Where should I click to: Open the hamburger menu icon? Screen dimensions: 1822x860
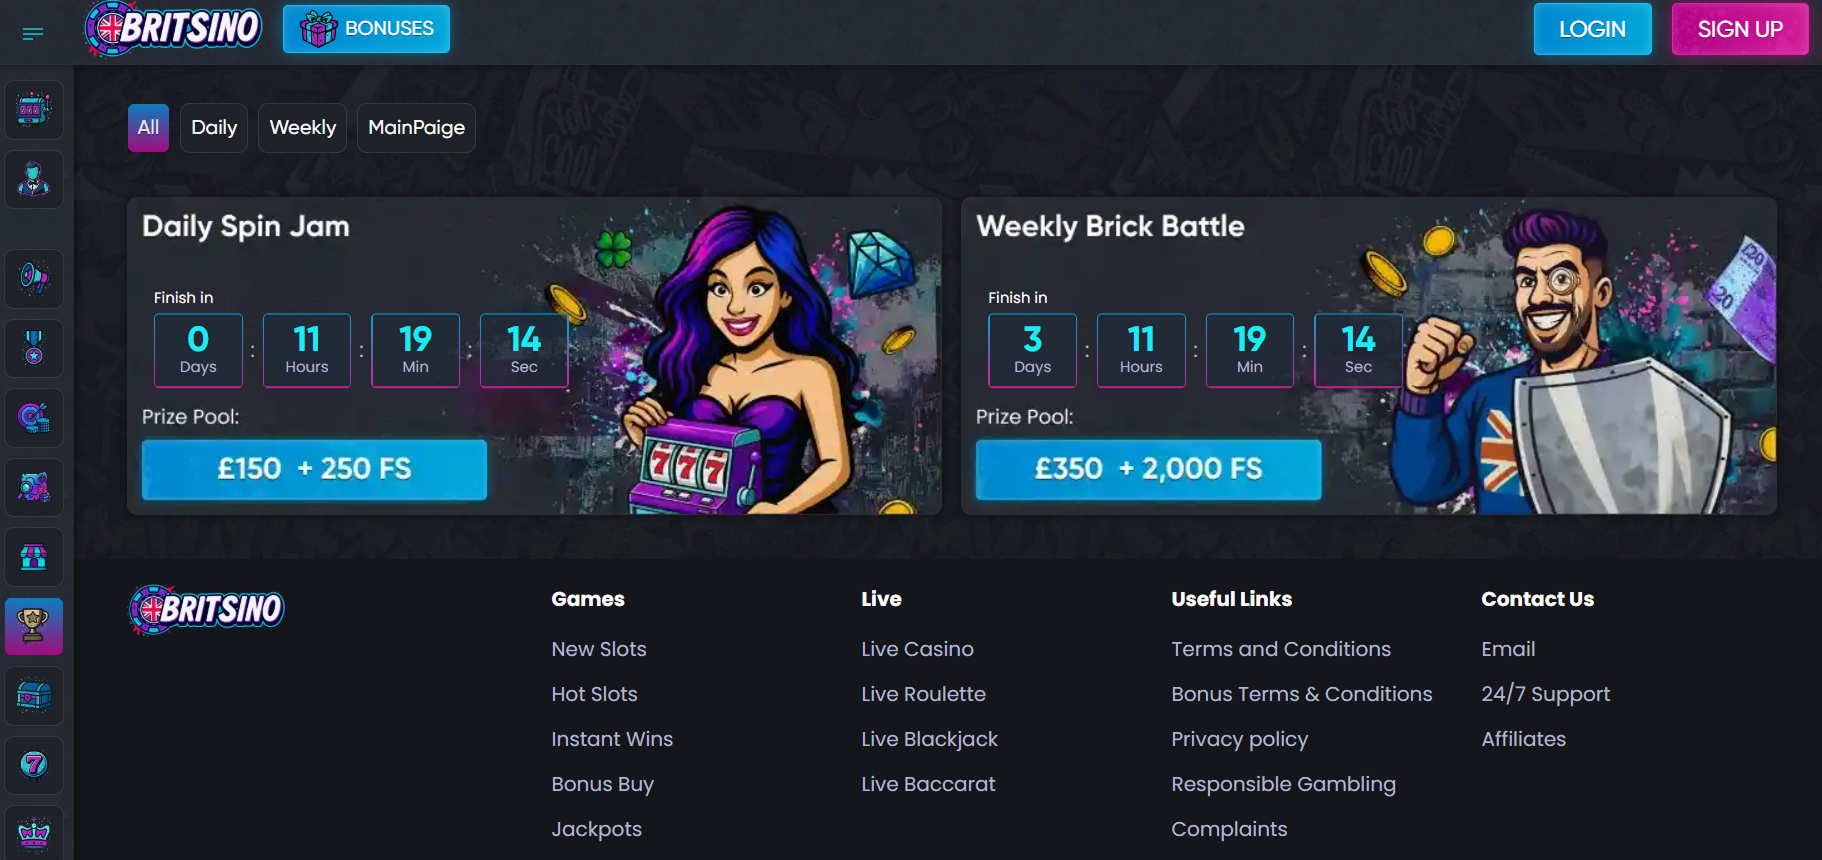pyautogui.click(x=33, y=34)
